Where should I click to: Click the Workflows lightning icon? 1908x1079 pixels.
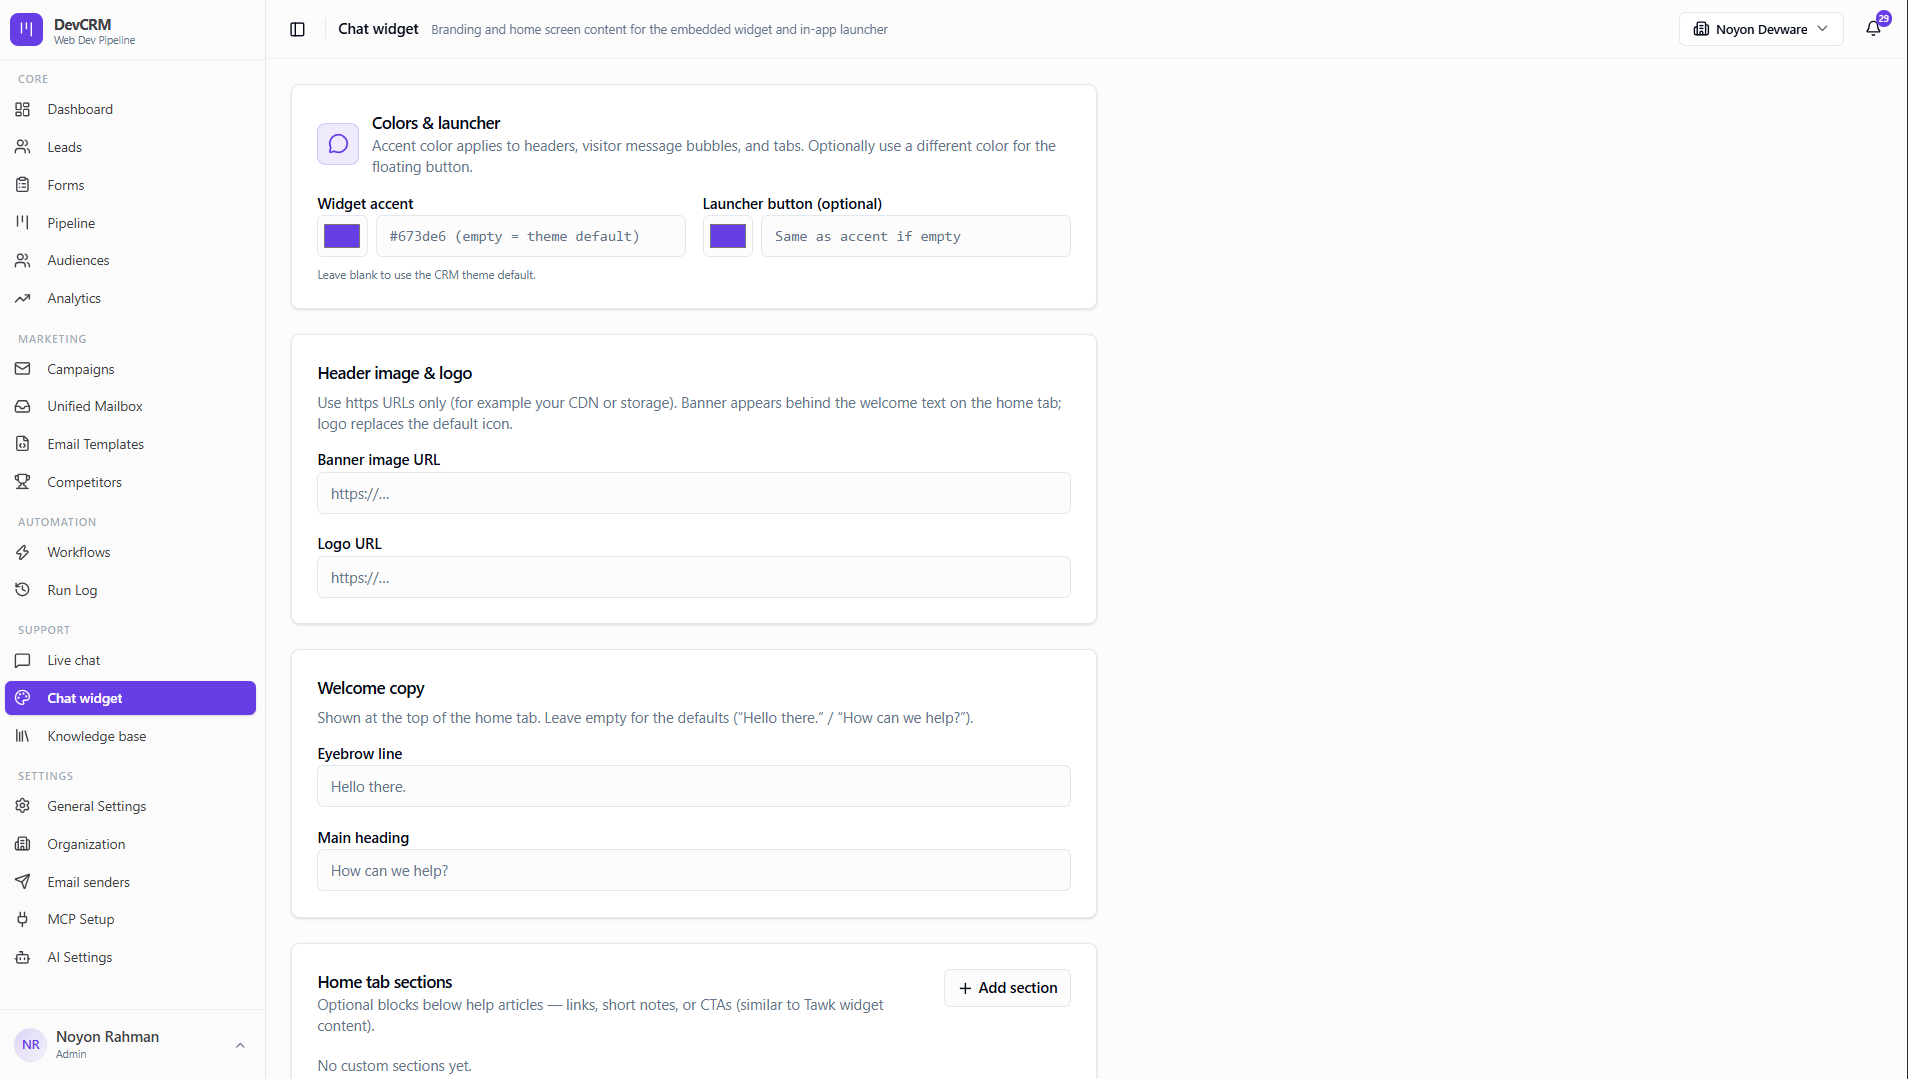pos(23,552)
